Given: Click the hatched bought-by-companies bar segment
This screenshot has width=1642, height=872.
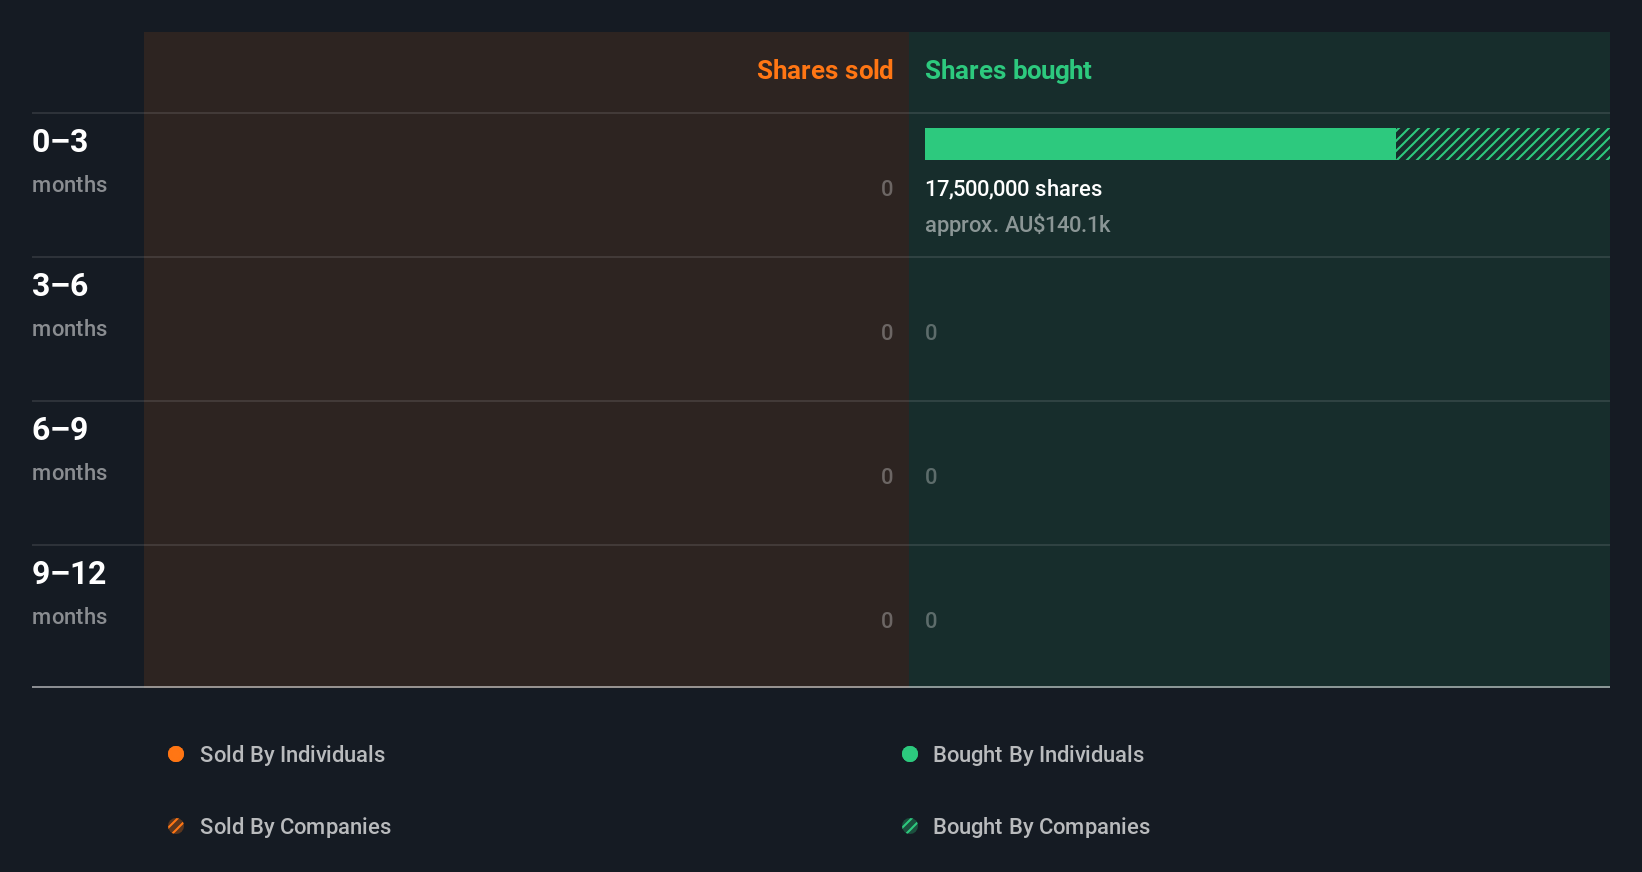Looking at the screenshot, I should (1503, 144).
